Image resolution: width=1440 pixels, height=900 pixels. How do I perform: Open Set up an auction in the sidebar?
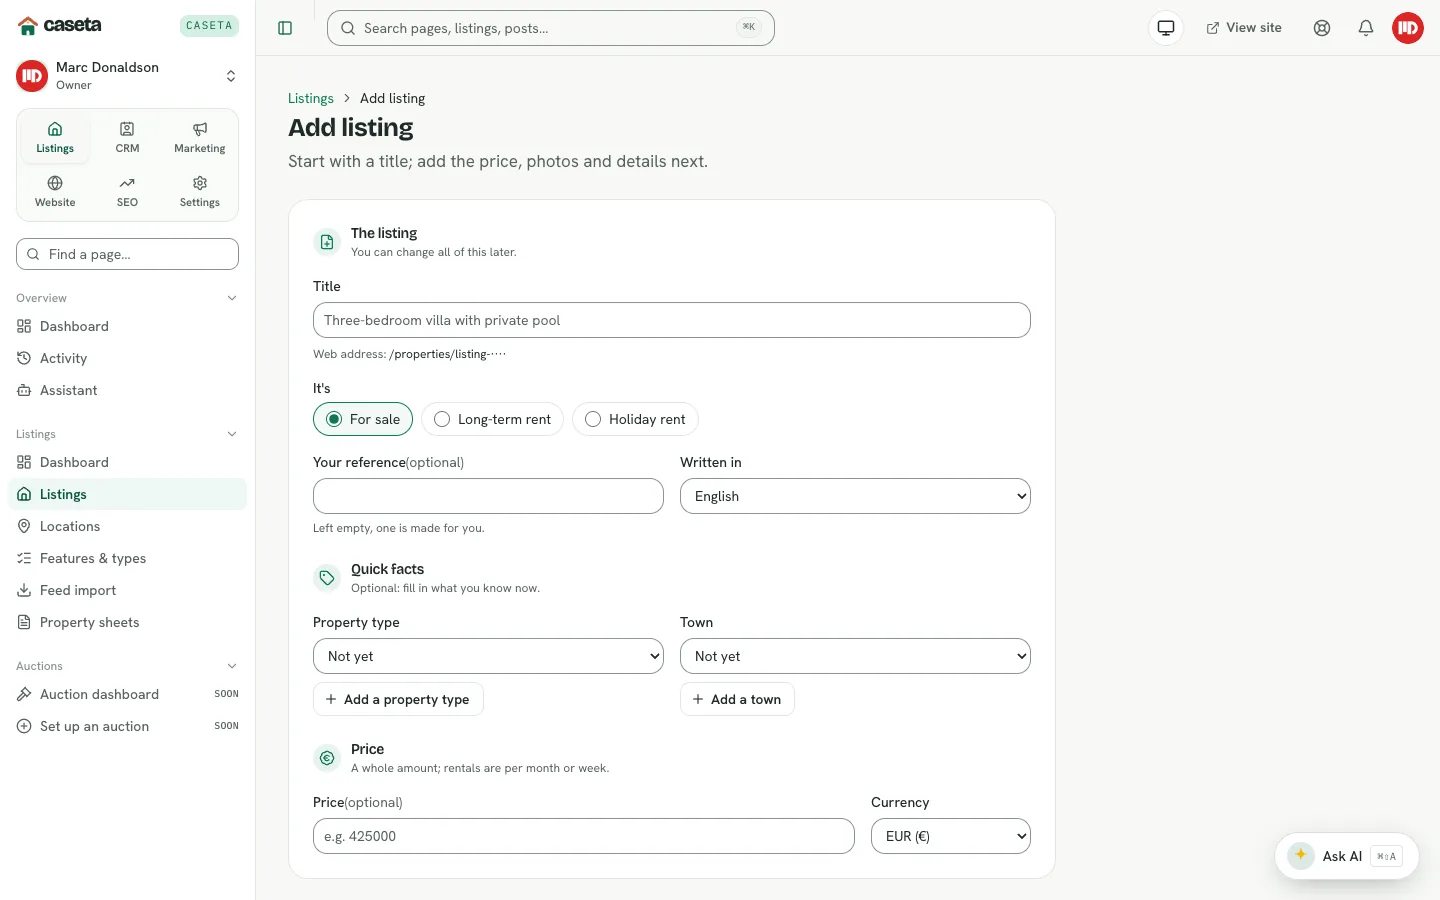pyautogui.click(x=127, y=726)
